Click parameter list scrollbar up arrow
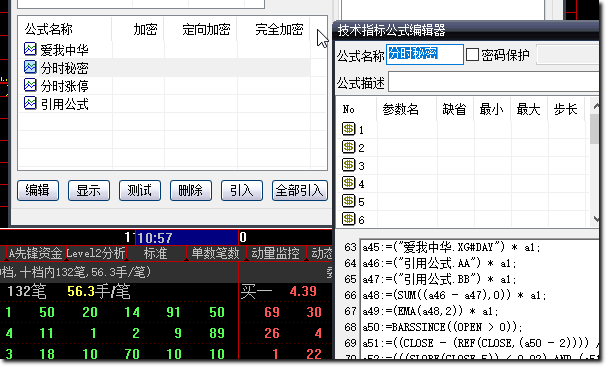Image resolution: width=608 pixels, height=367 pixels. coord(595,106)
